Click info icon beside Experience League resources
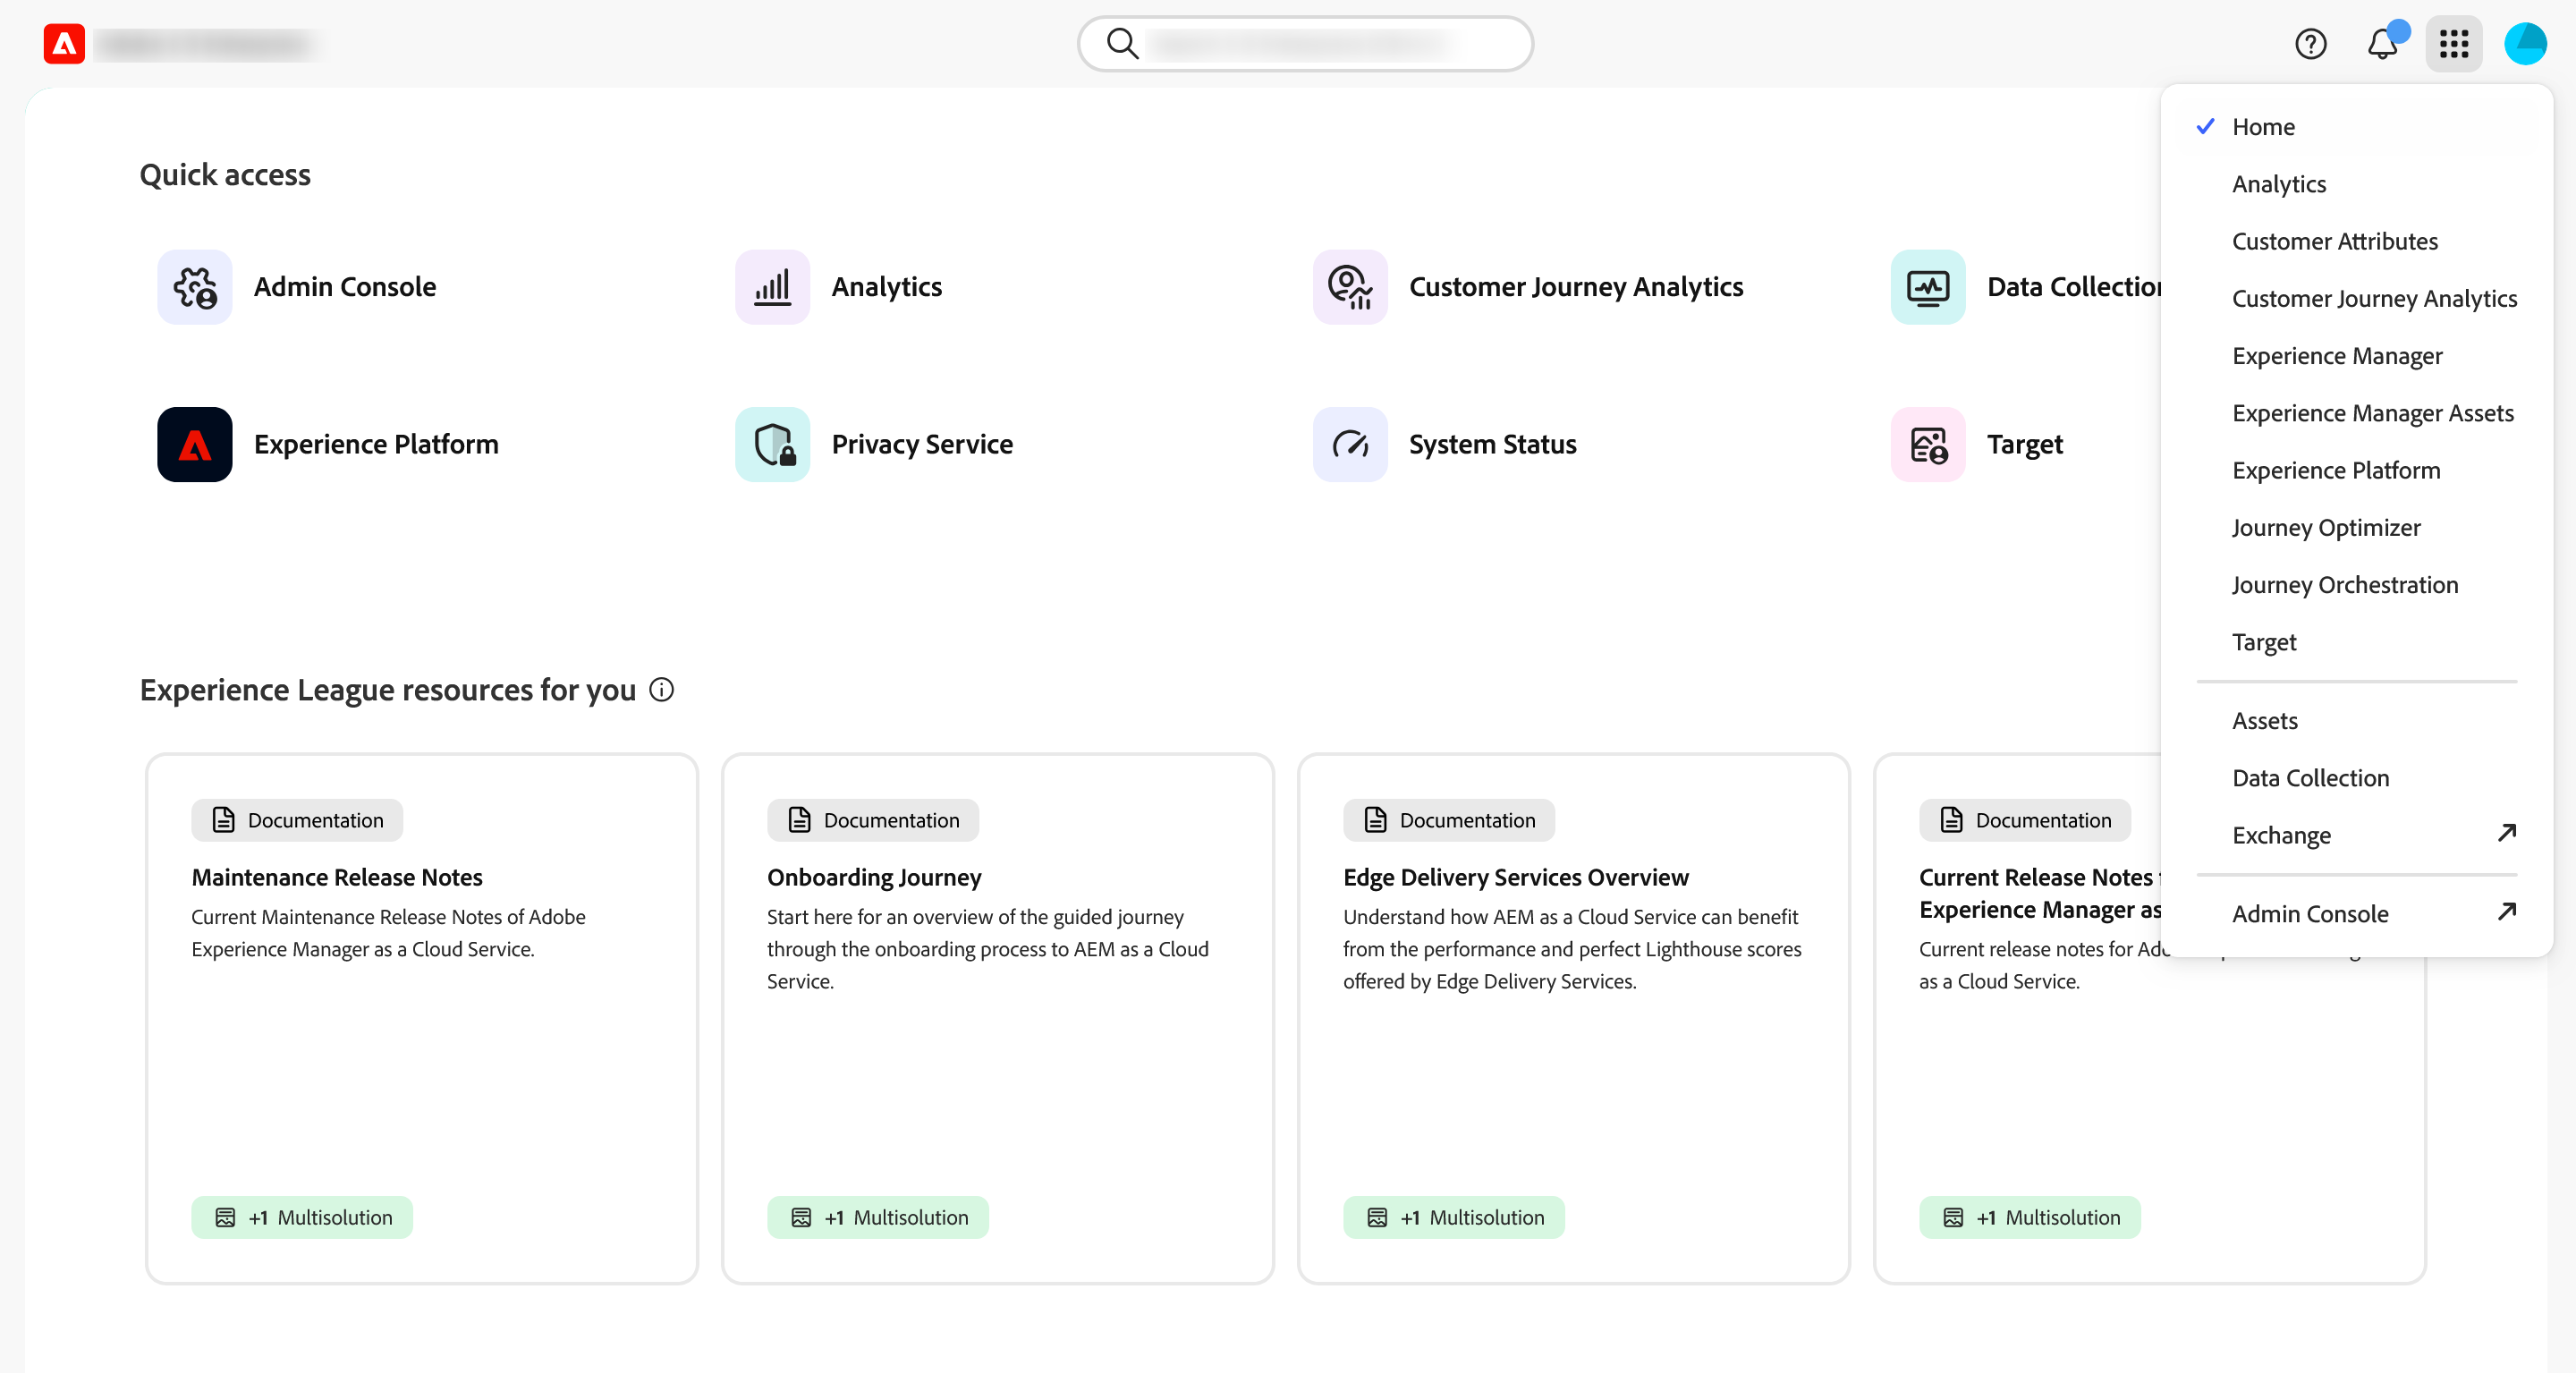Screen dimensions: 2576x1374 tap(662, 690)
